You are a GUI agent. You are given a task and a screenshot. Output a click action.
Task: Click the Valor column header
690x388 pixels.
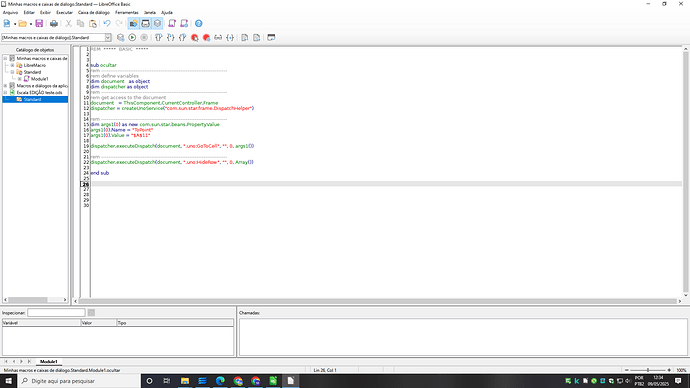click(99, 323)
